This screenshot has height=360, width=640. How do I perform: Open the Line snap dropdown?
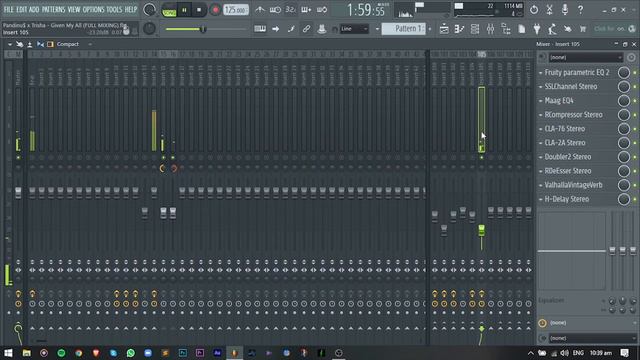(354, 29)
